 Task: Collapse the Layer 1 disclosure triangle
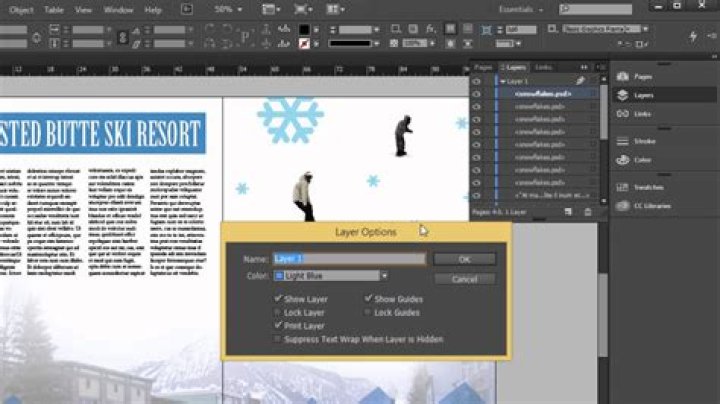click(x=503, y=81)
